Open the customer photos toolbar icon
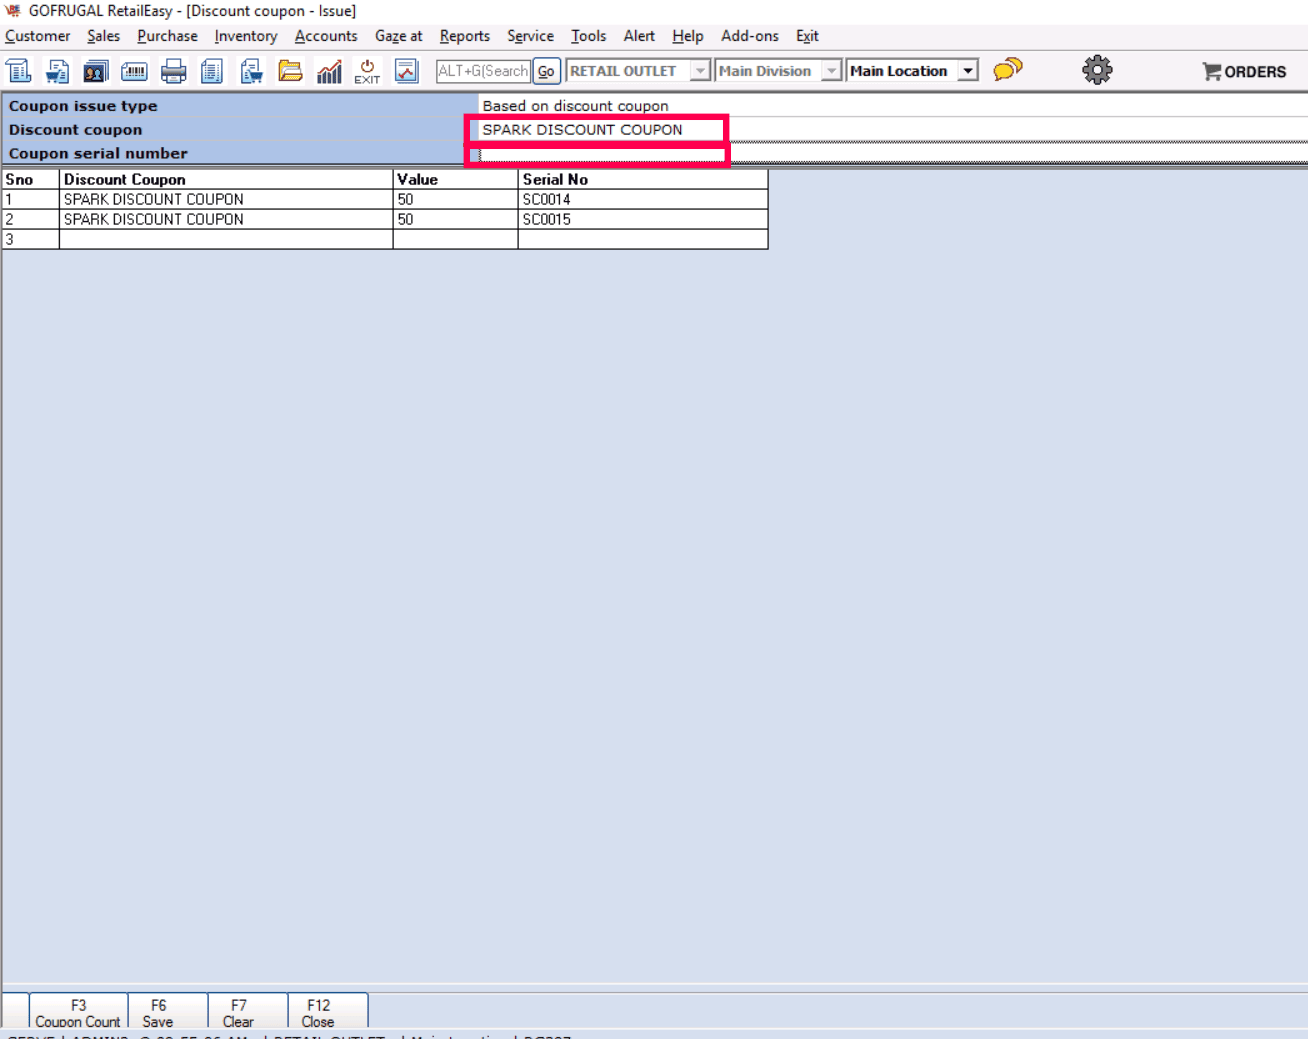This screenshot has height=1039, width=1308. (x=96, y=71)
